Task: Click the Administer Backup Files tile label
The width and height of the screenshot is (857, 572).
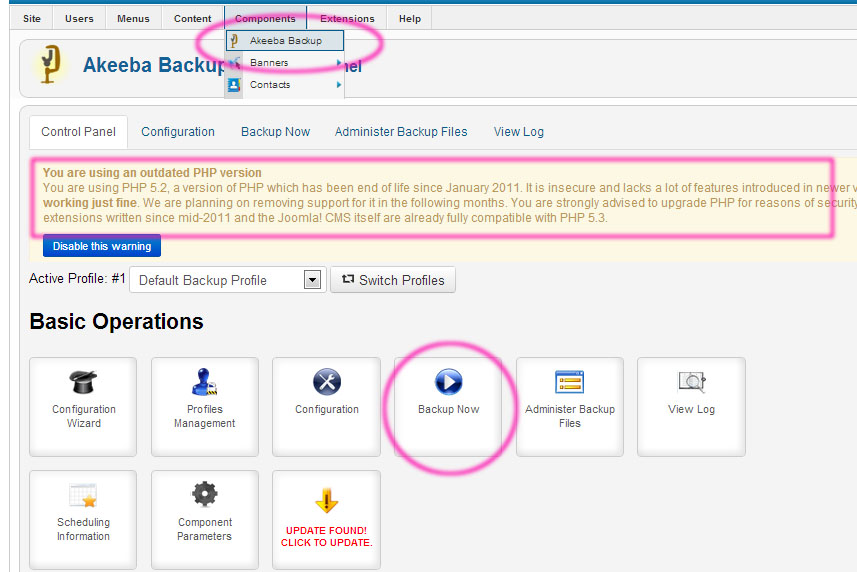Action: (570, 416)
